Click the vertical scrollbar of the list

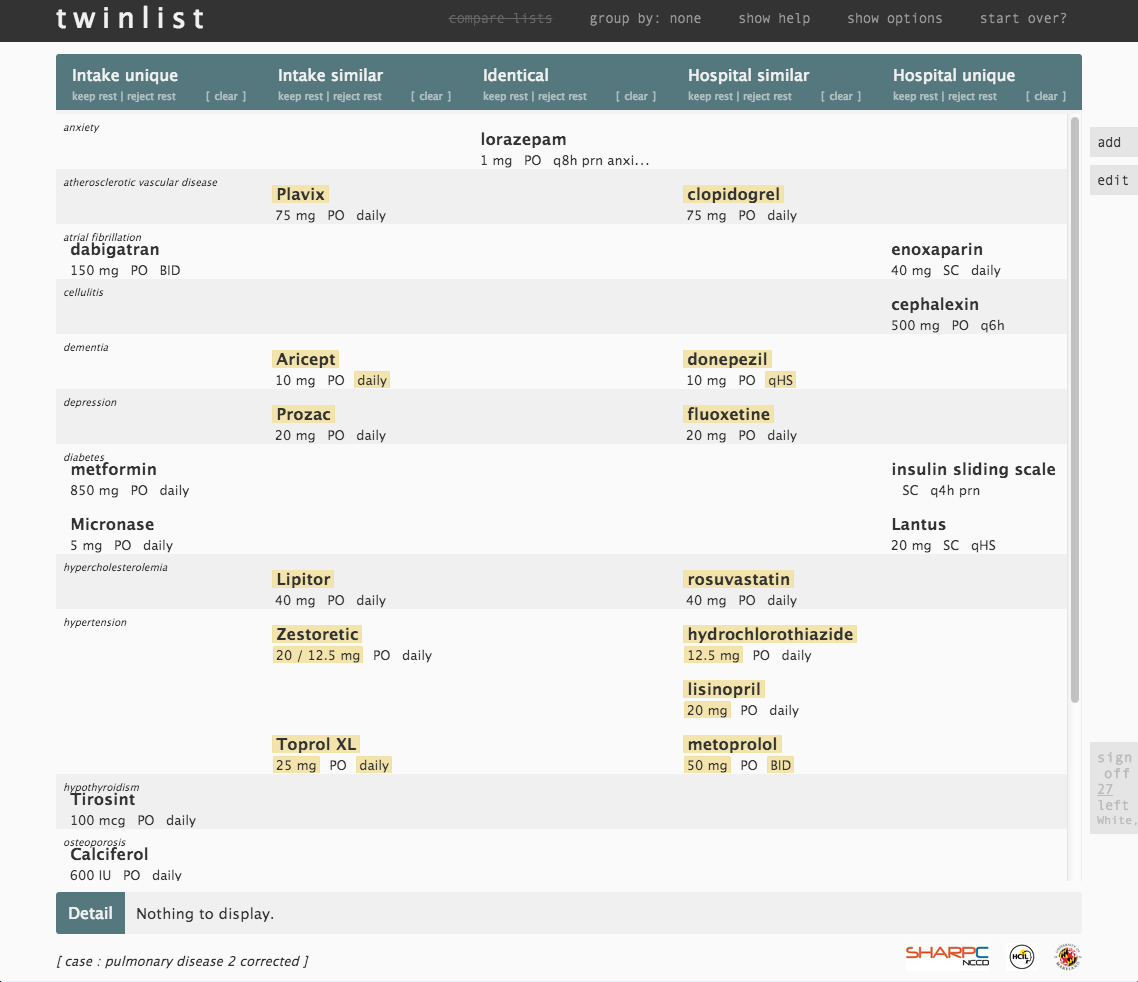point(1075,410)
